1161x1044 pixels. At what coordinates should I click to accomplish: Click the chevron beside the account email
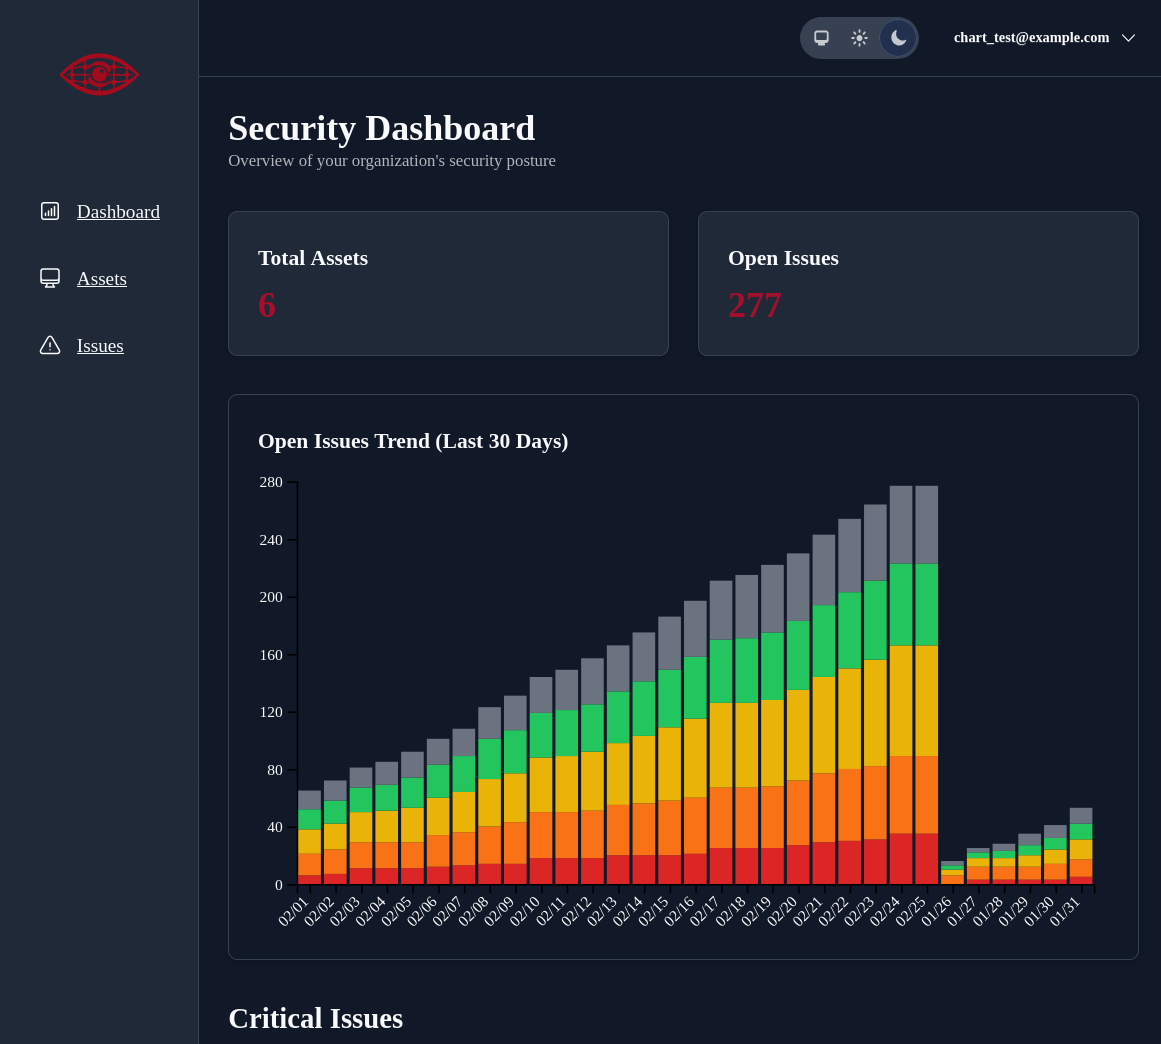(x=1129, y=38)
